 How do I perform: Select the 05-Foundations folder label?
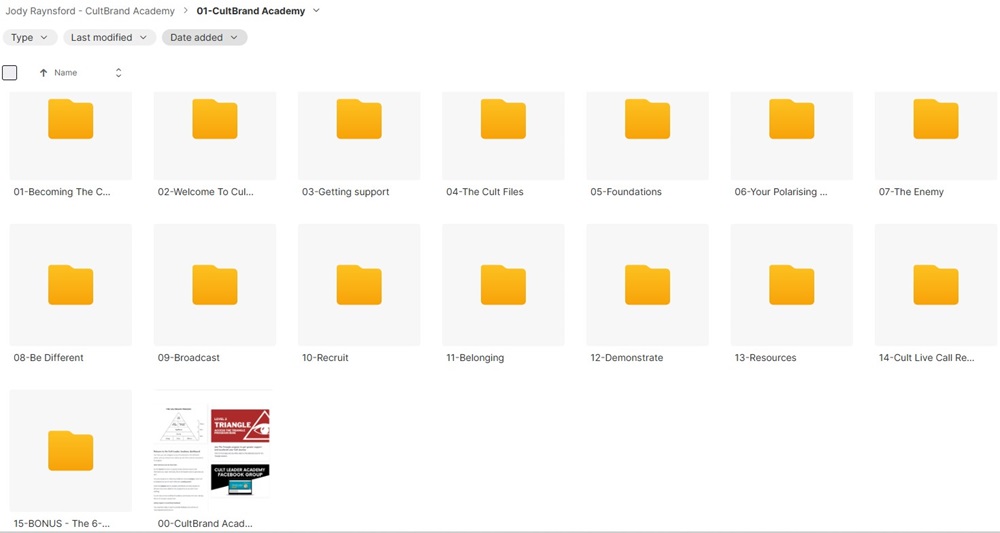(626, 192)
